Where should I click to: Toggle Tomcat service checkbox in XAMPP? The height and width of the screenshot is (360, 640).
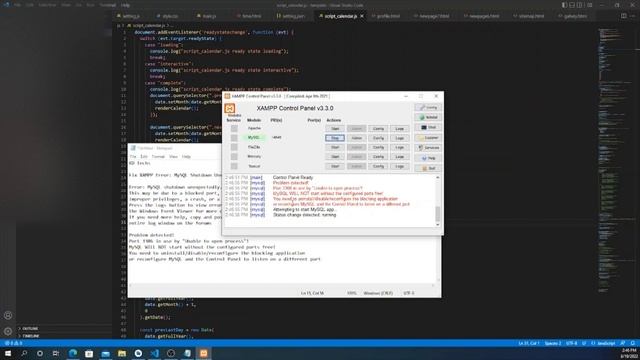pyautogui.click(x=234, y=166)
